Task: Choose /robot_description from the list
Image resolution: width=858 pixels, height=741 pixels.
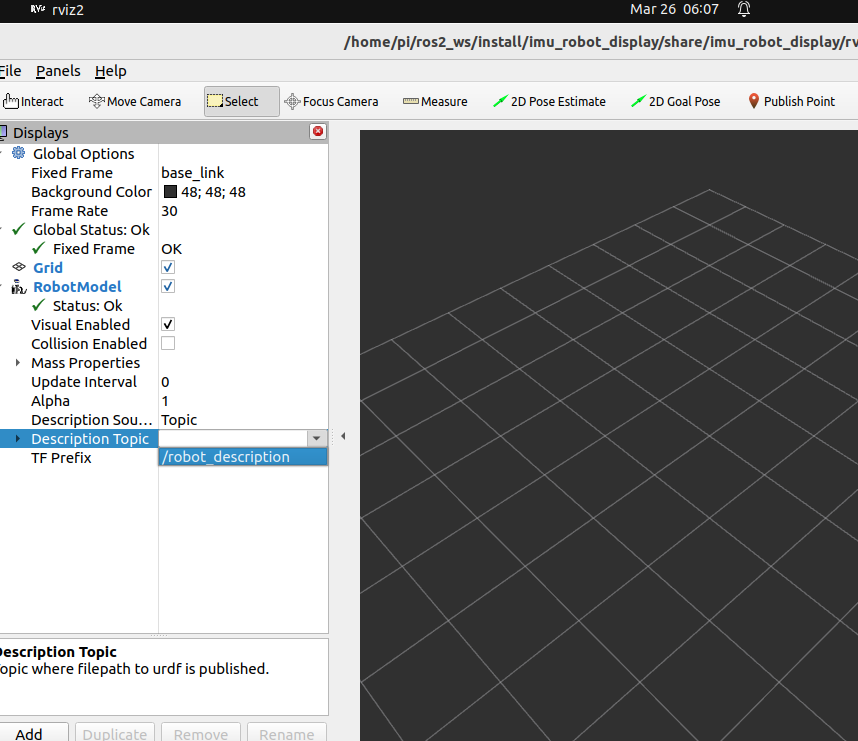Action: (243, 457)
